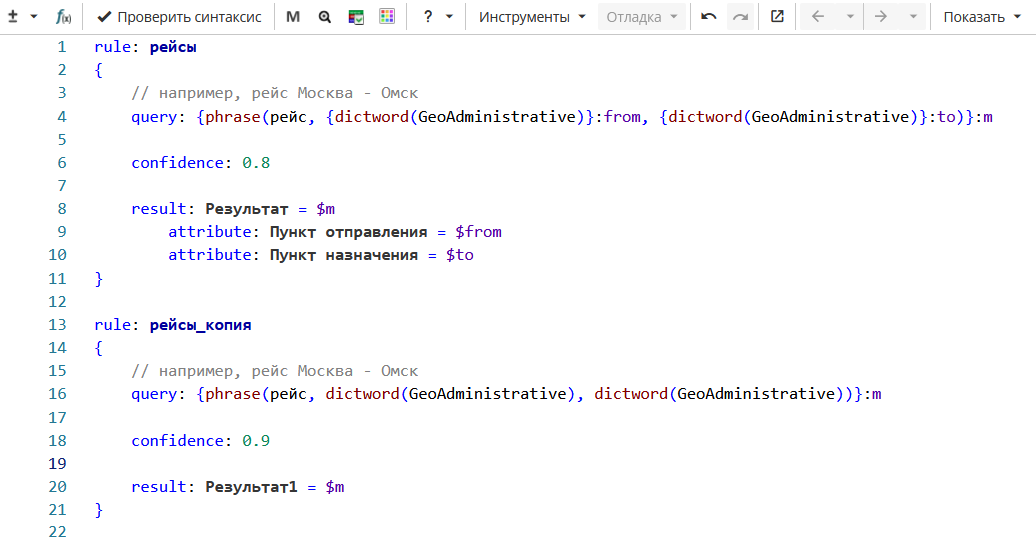The image size is (1036, 548).
Task: Click the word phrase on line 16
Action: (x=233, y=394)
